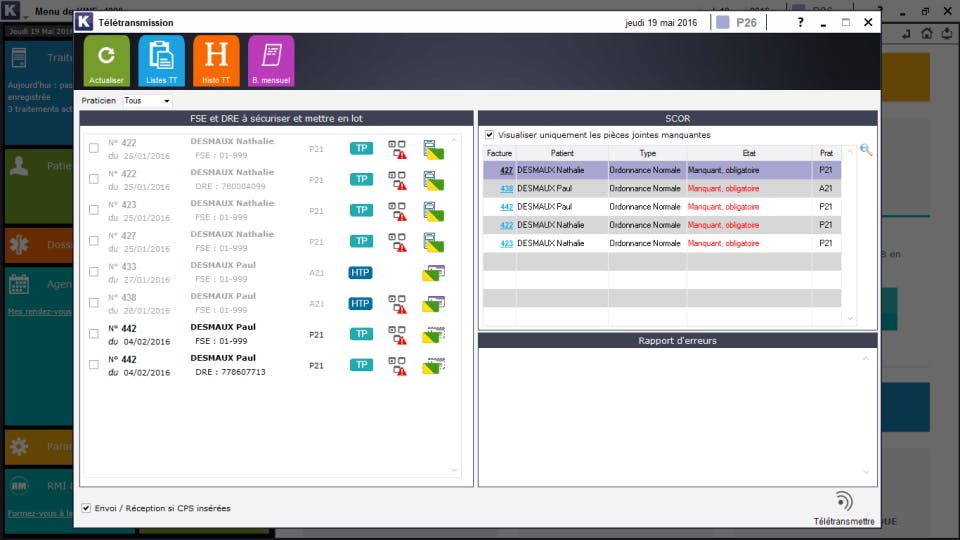This screenshot has width=960, height=540.
Task: Click down arrow of SCOR table scrollbar
Action: [x=850, y=318]
